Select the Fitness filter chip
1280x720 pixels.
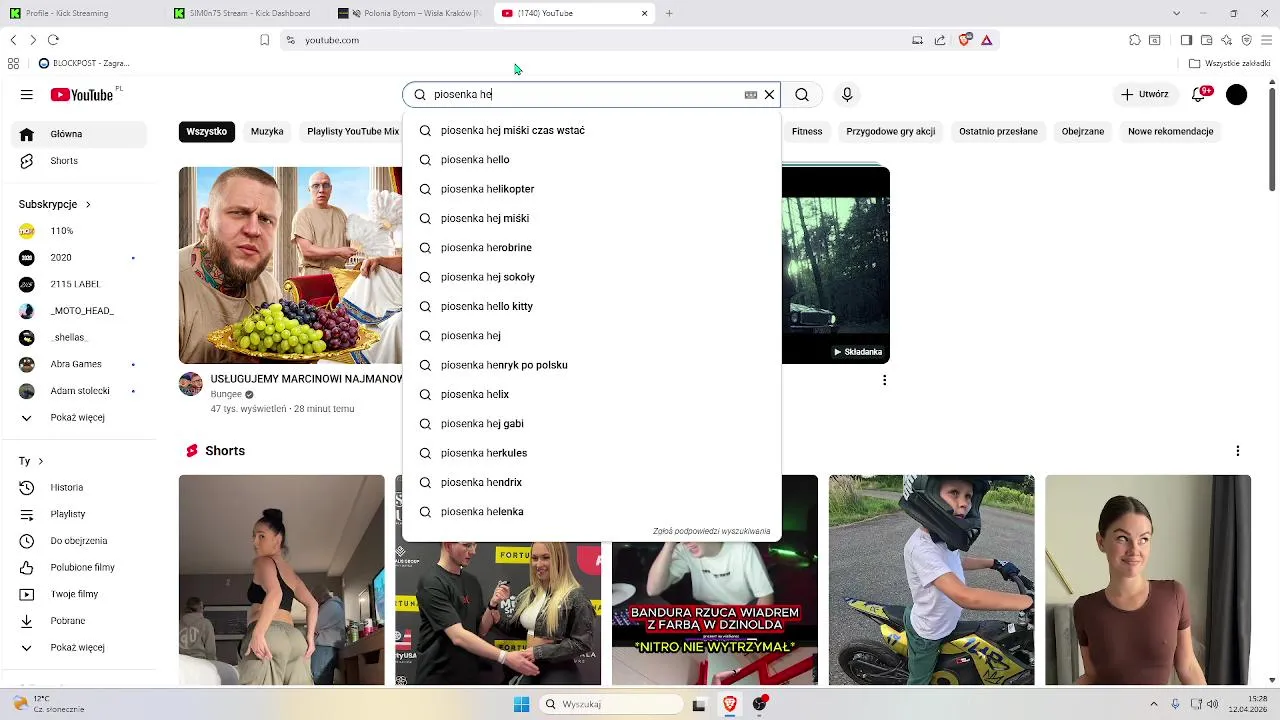[807, 131]
